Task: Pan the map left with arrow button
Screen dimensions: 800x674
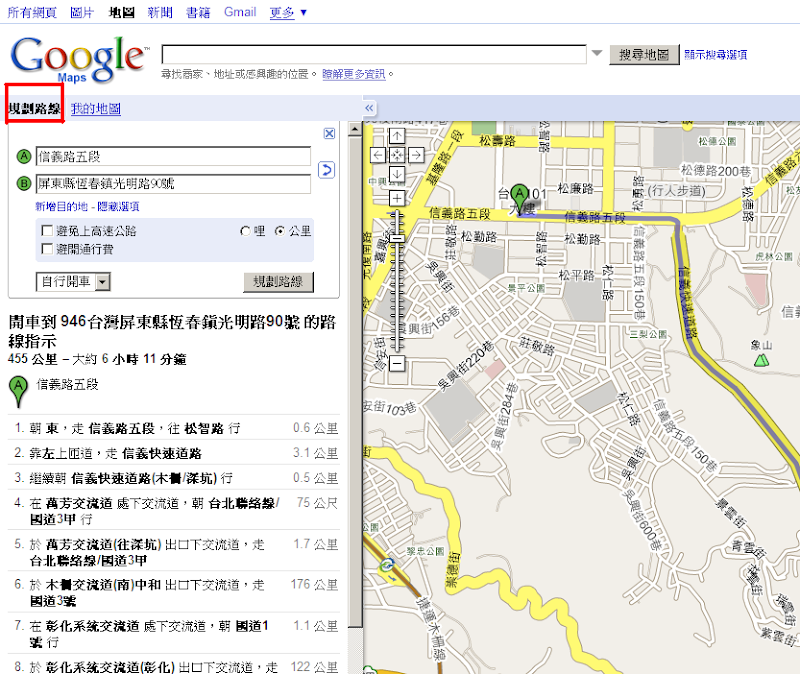Action: (378, 155)
